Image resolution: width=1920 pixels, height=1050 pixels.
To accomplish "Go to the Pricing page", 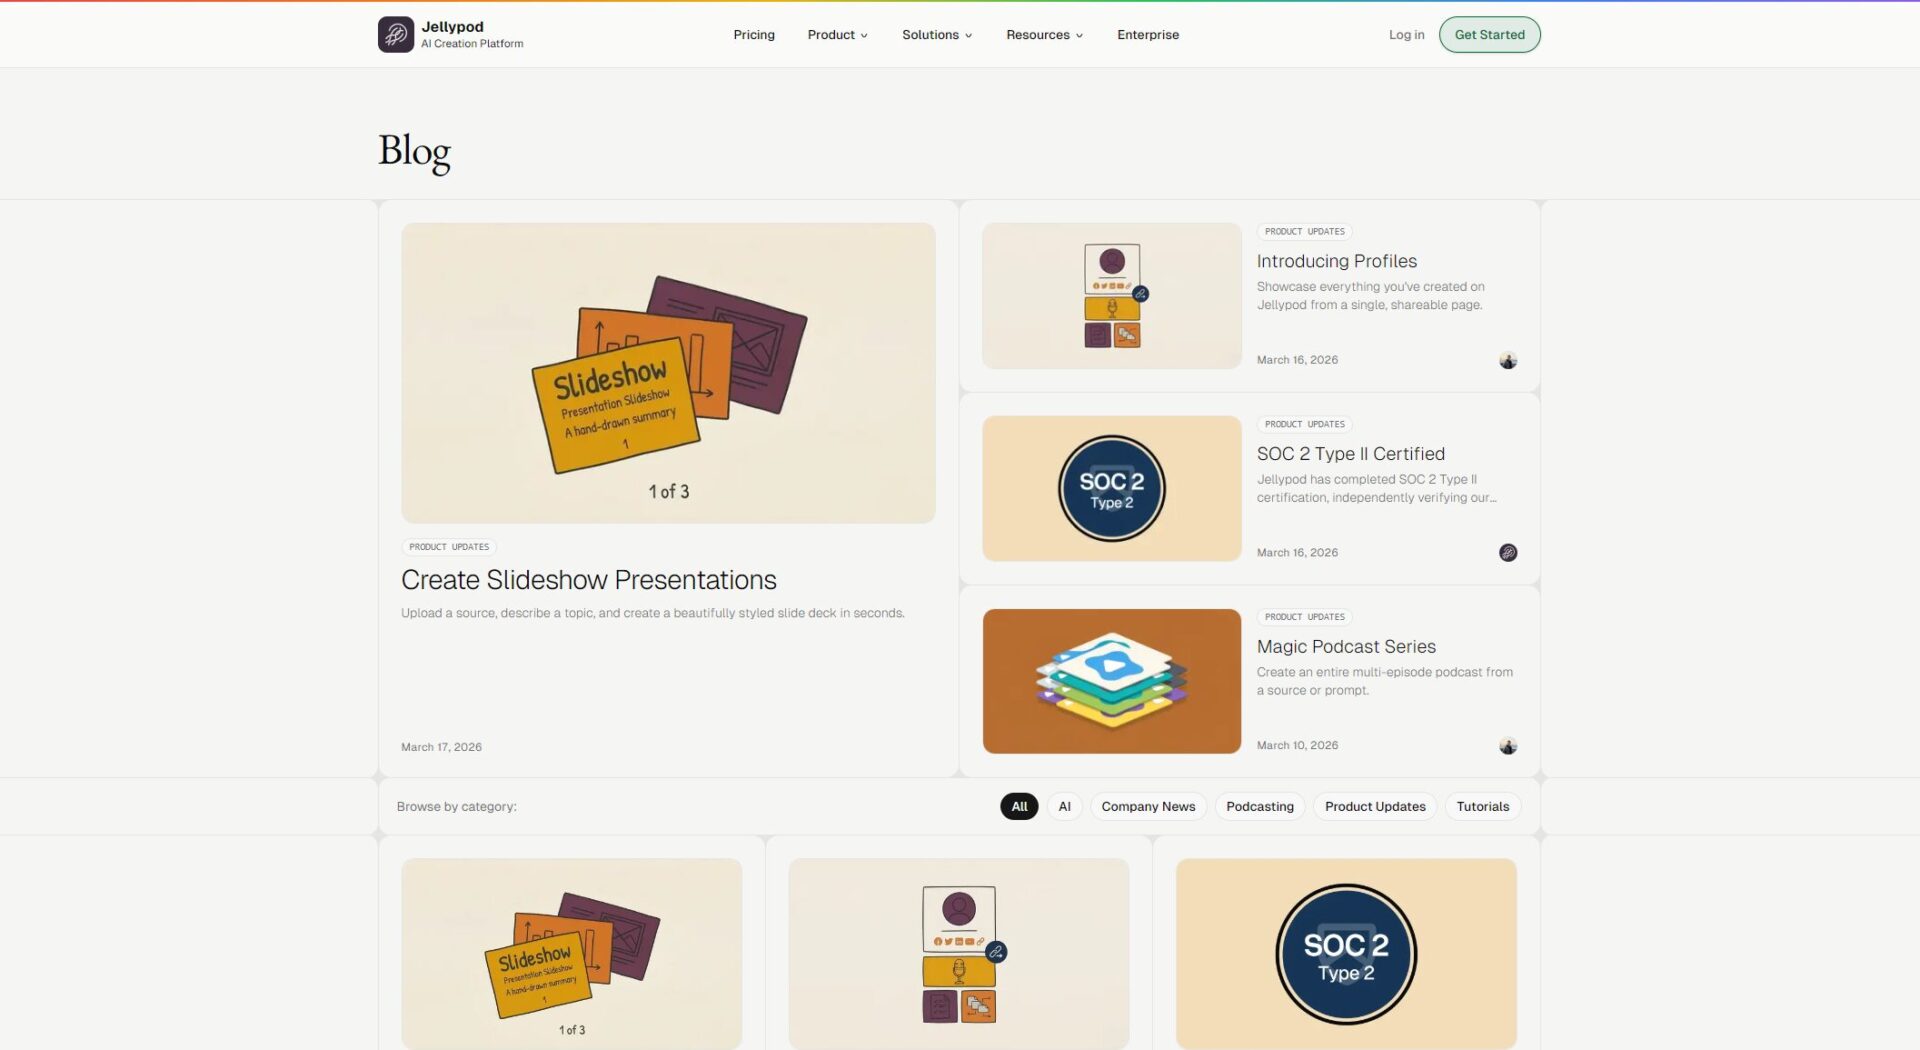I will click(754, 35).
